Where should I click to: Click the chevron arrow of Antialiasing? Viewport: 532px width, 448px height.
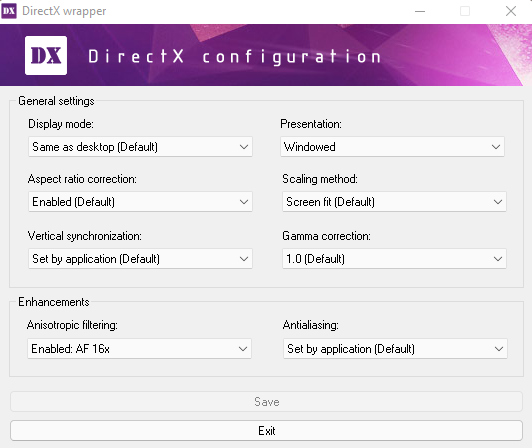tap(499, 349)
